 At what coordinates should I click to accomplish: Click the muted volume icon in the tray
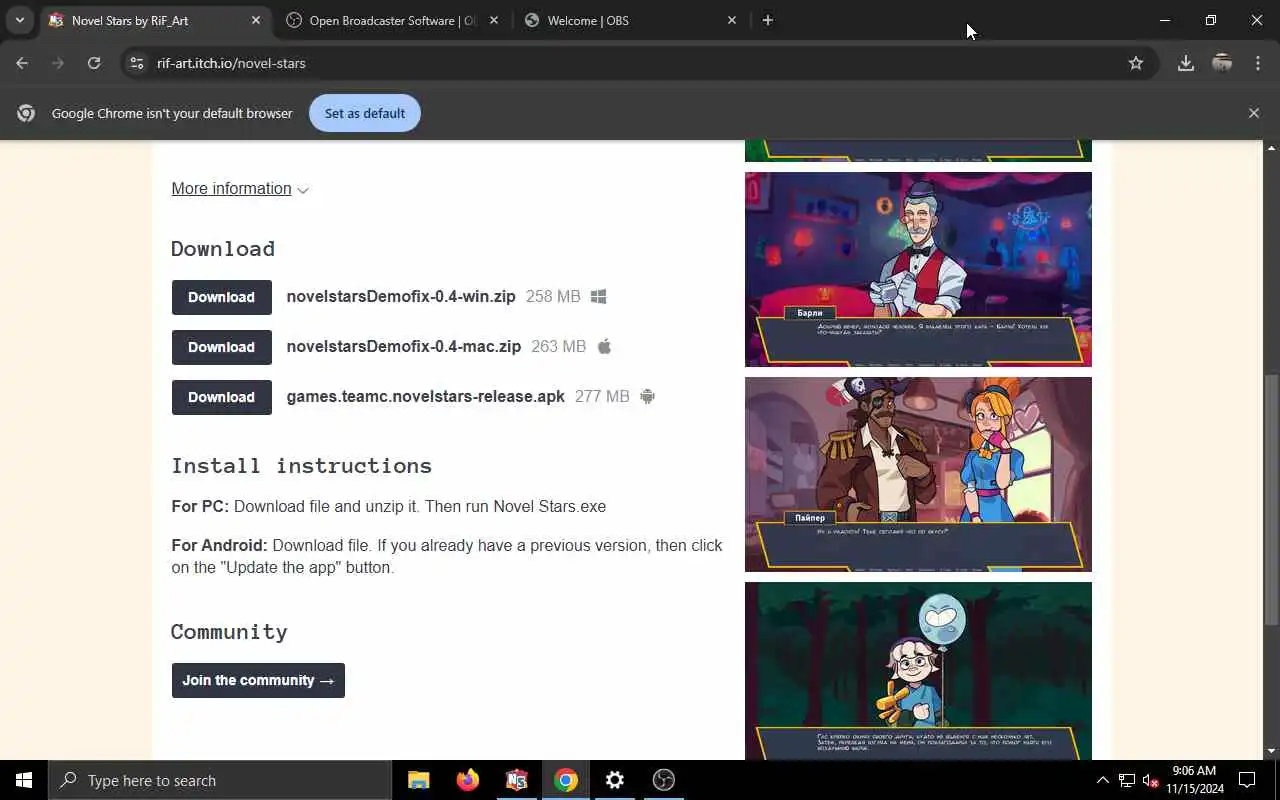tap(1150, 780)
